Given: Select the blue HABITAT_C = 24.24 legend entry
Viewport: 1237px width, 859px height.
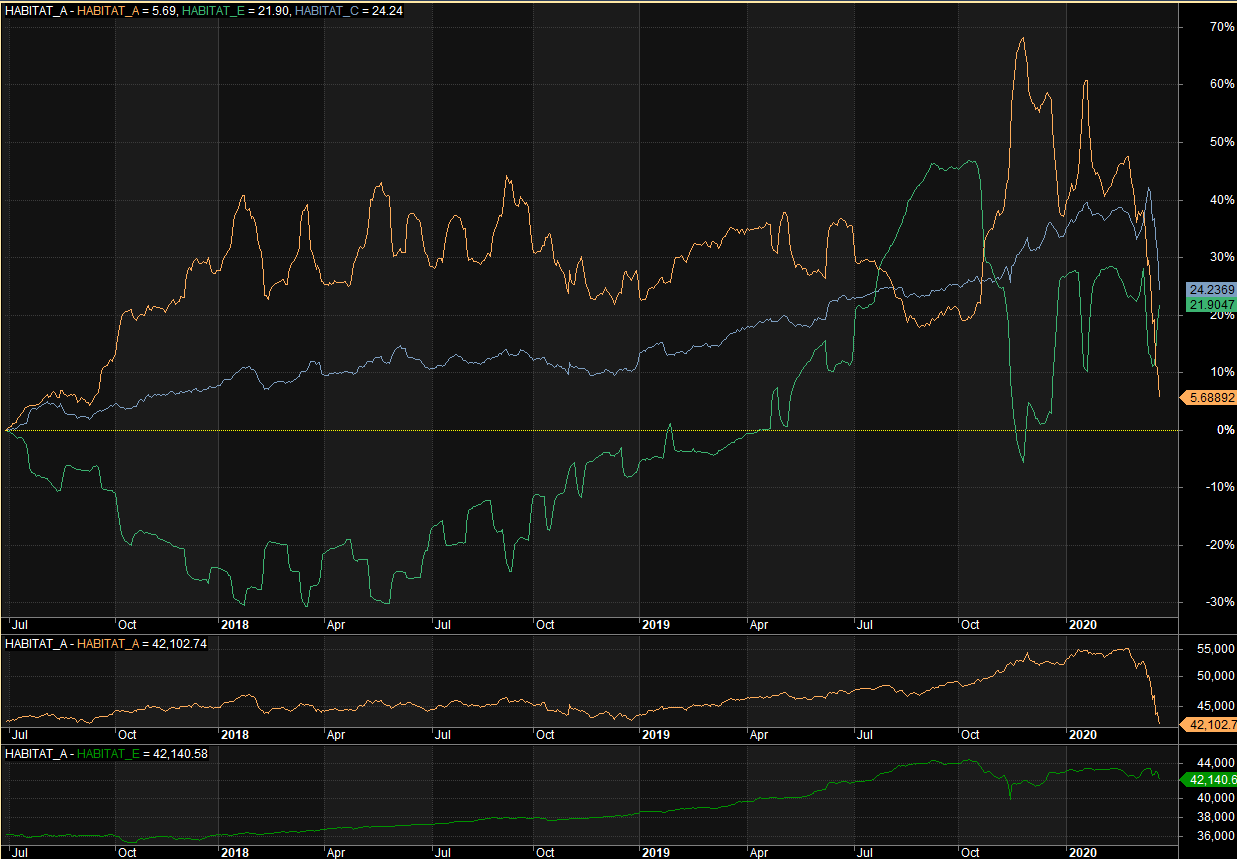Looking at the screenshot, I should 347,10.
